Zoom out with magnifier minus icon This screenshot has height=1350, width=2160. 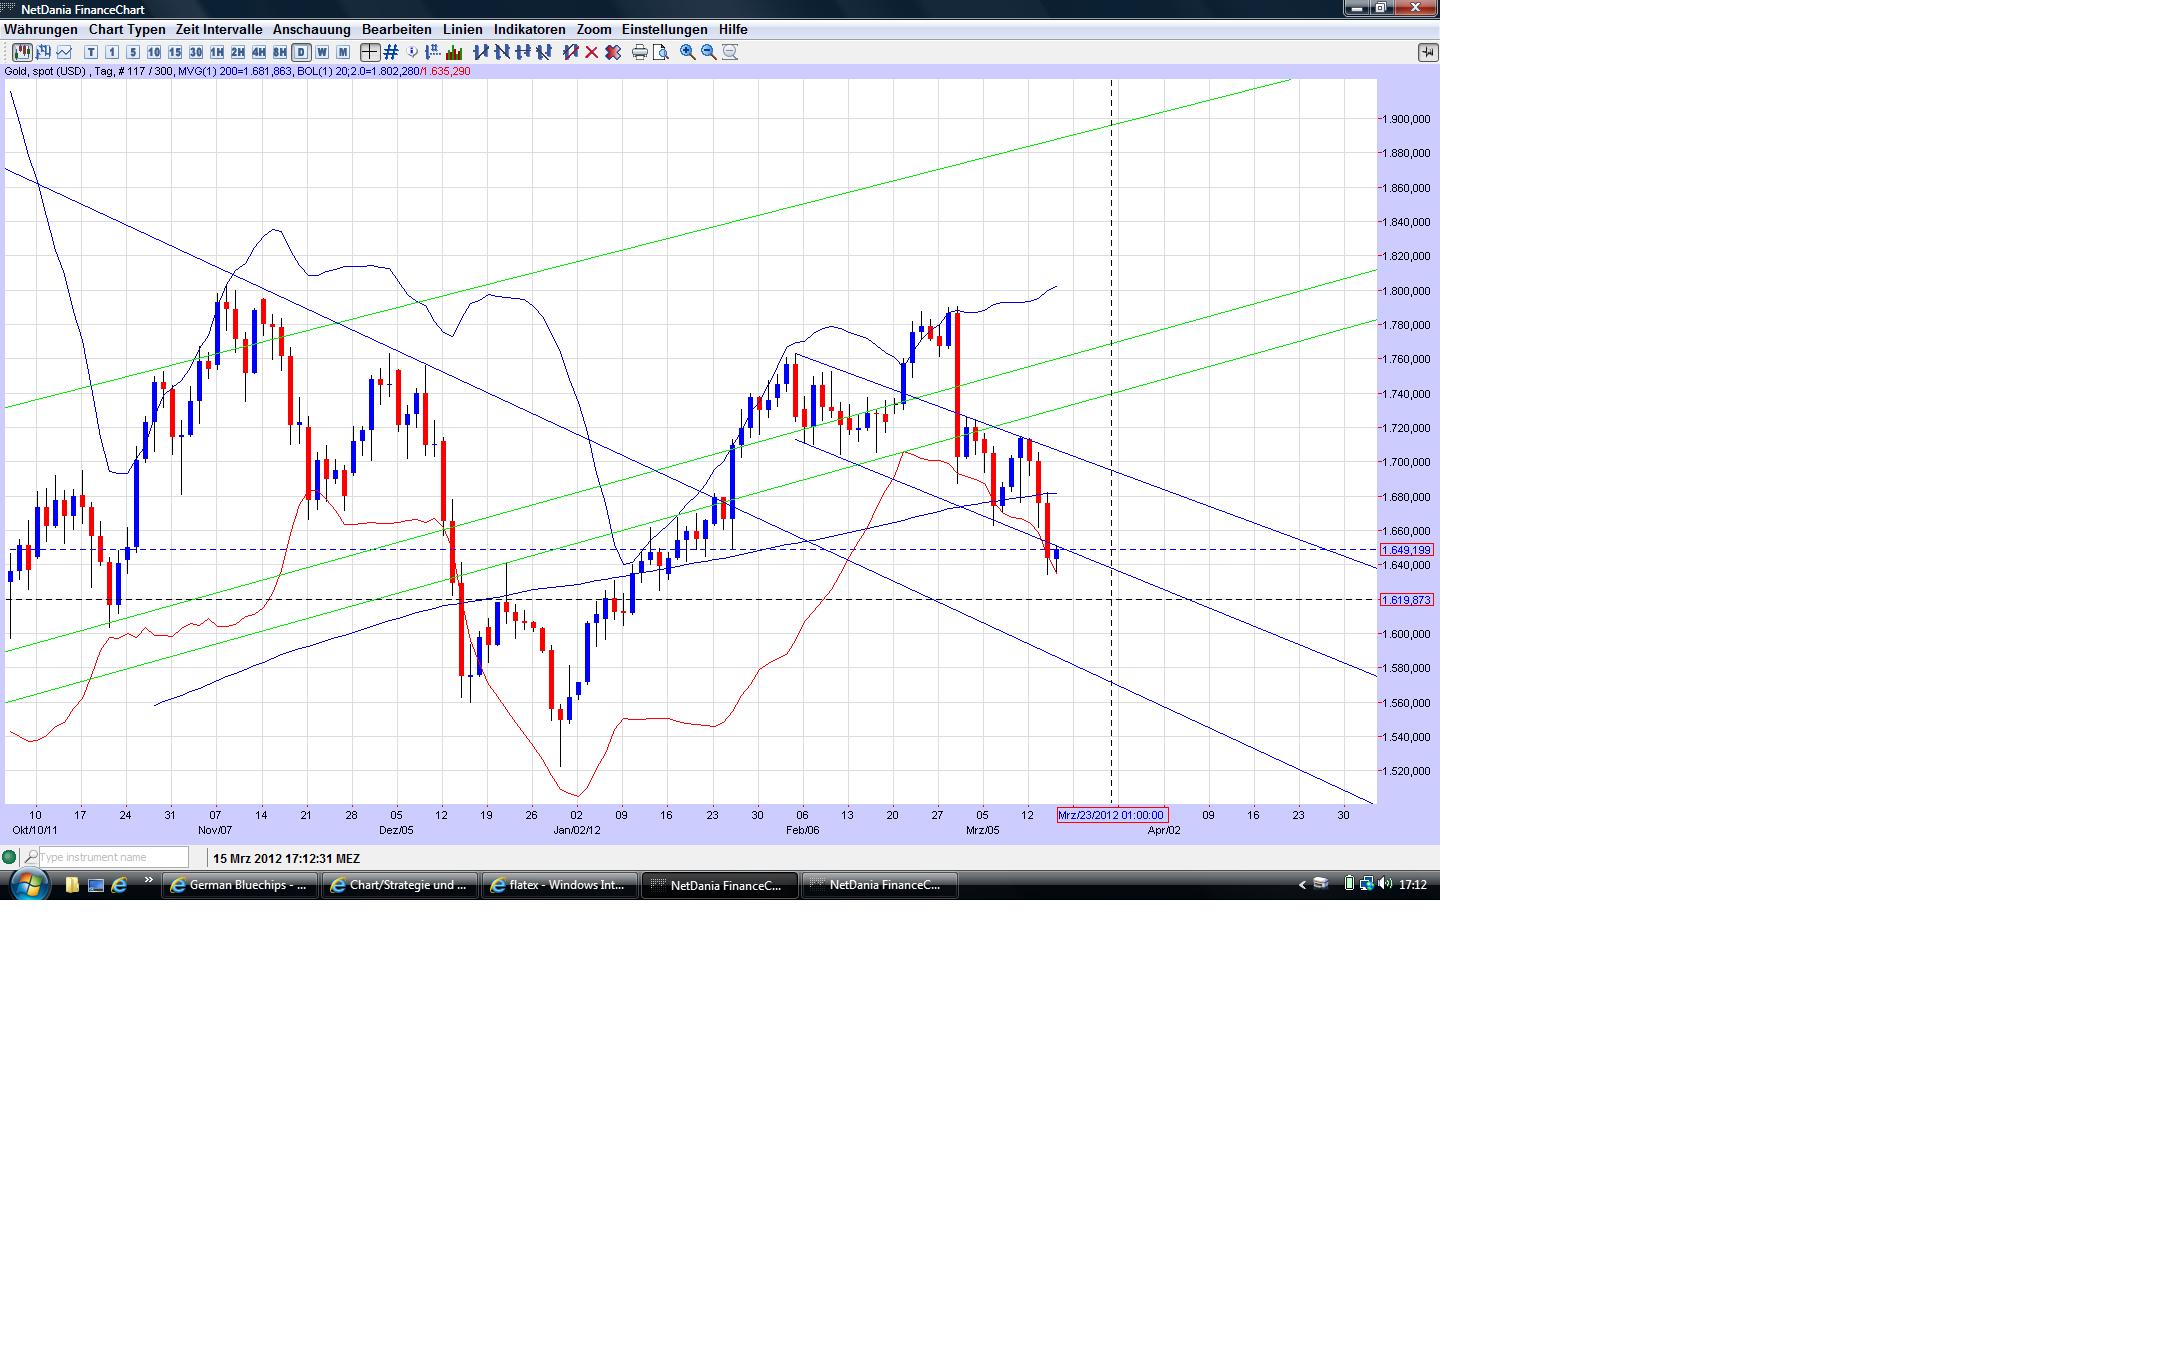tap(708, 52)
